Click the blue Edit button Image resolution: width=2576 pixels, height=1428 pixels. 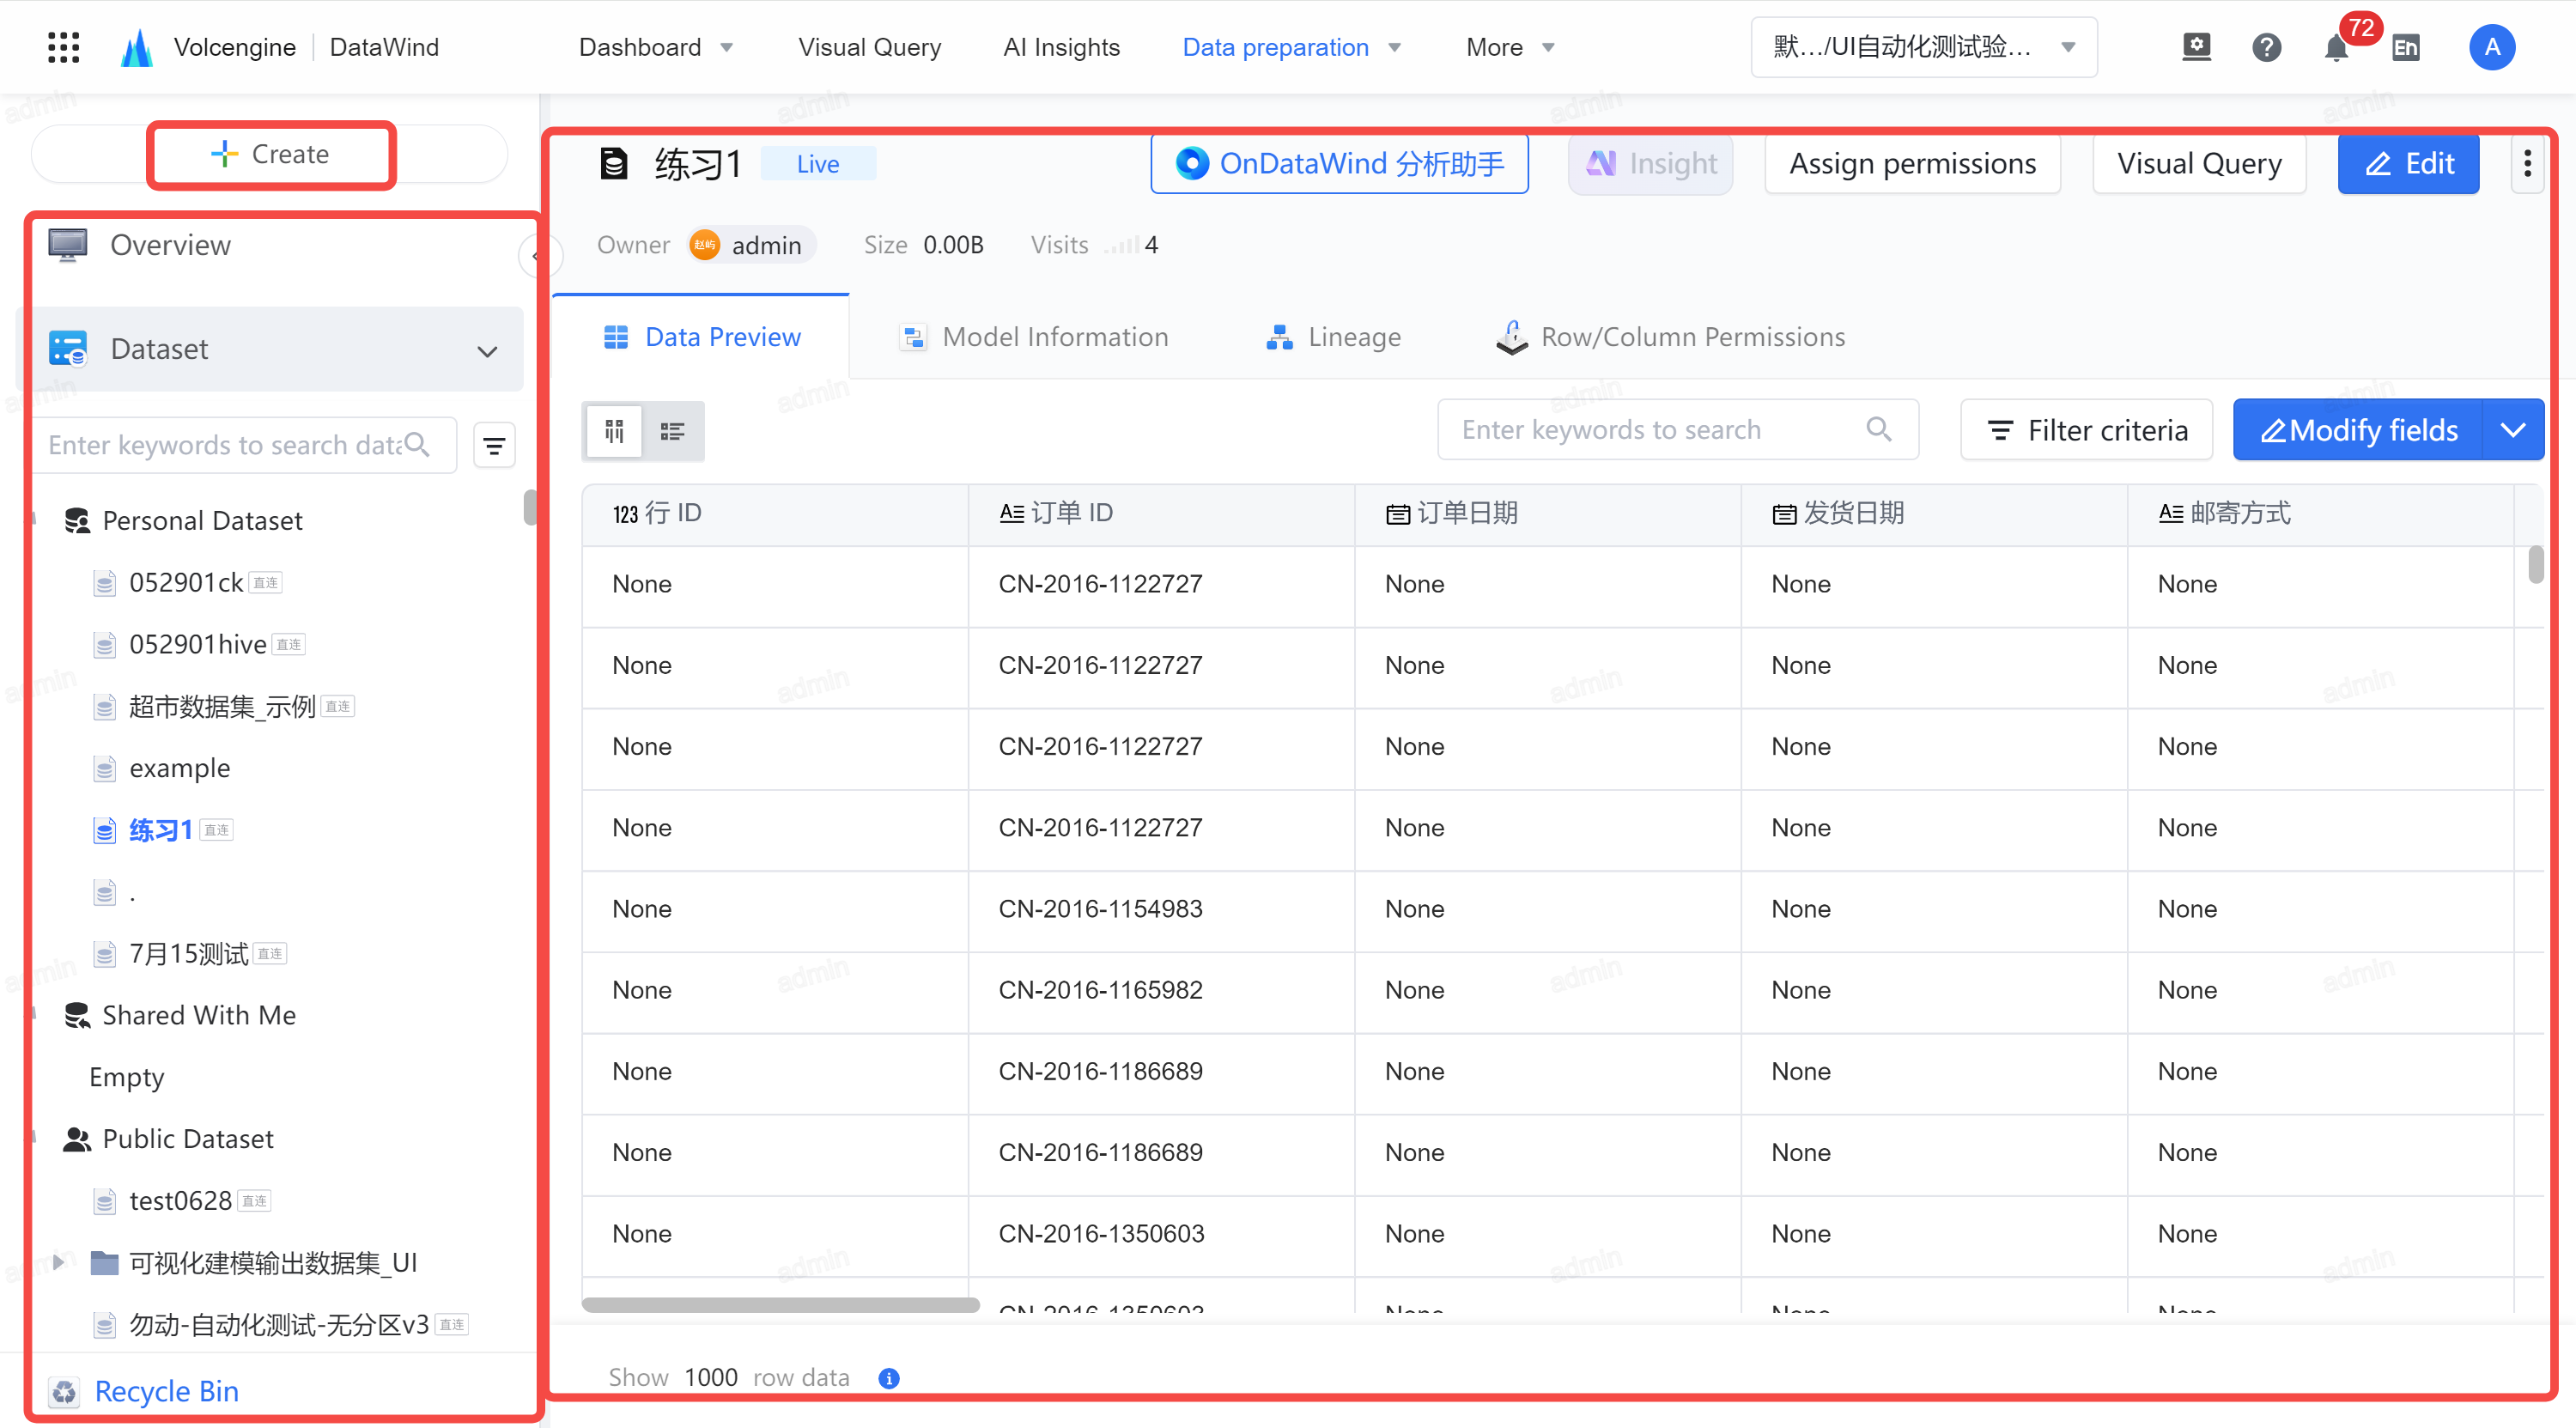coord(2408,163)
